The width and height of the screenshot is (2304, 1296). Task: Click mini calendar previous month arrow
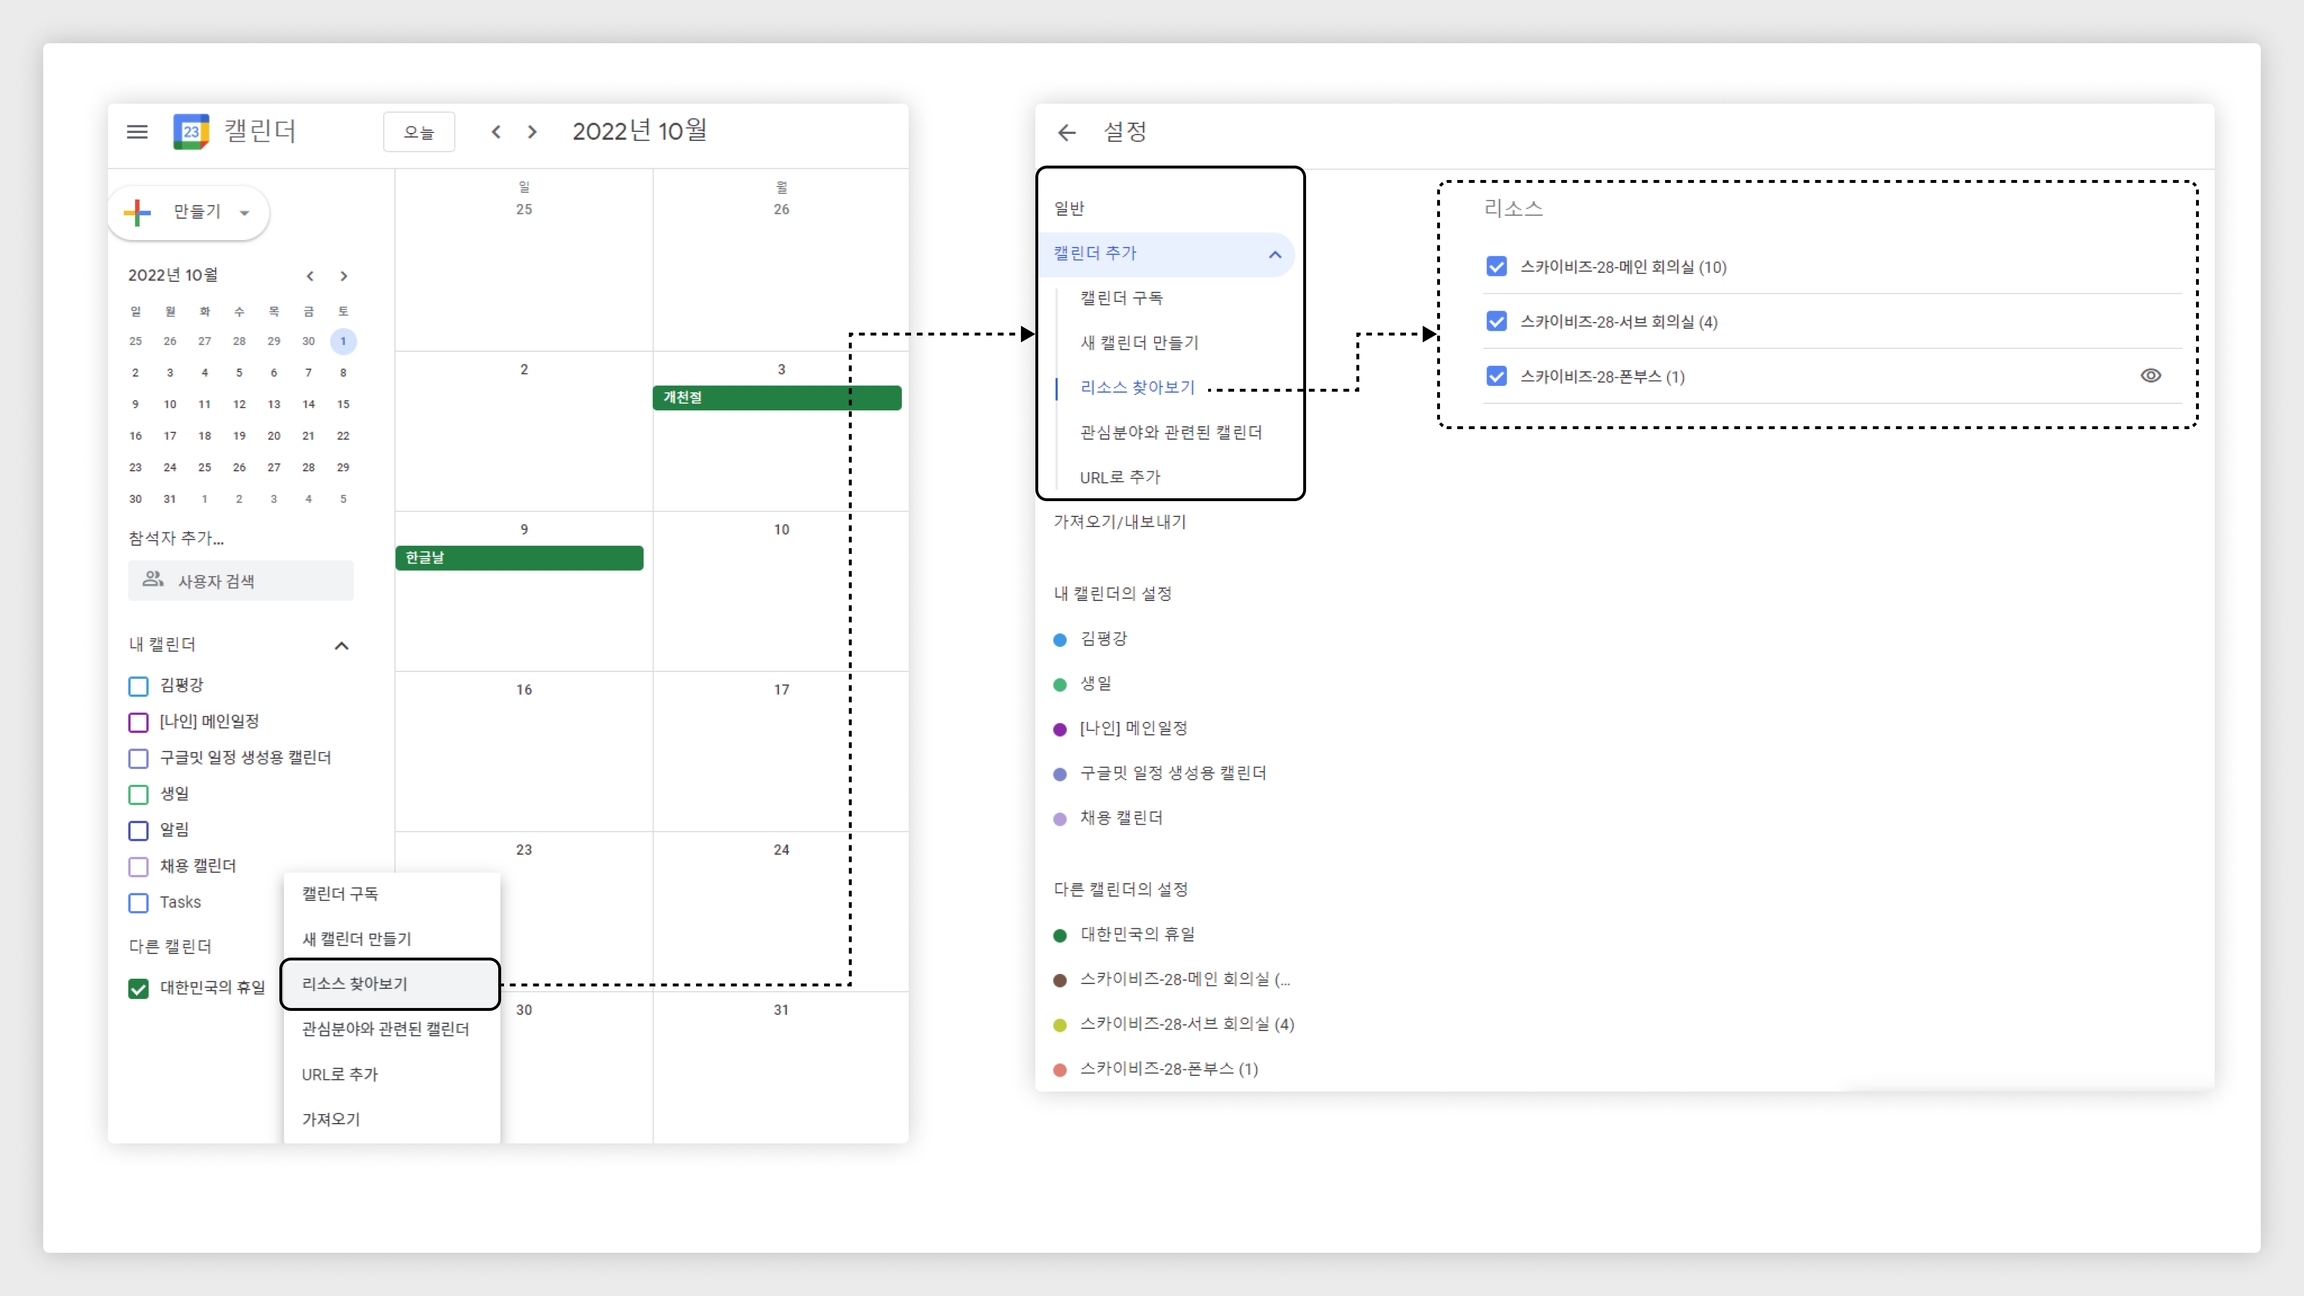pyautogui.click(x=310, y=276)
